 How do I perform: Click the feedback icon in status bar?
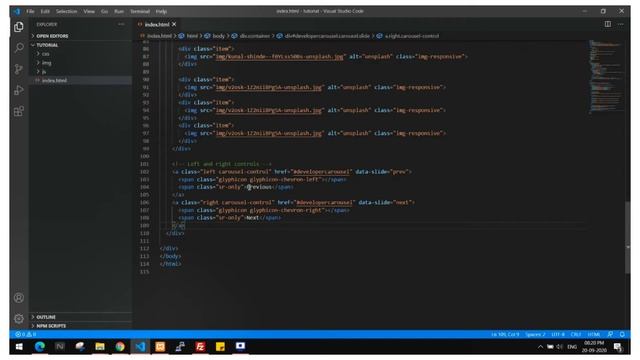(610, 334)
